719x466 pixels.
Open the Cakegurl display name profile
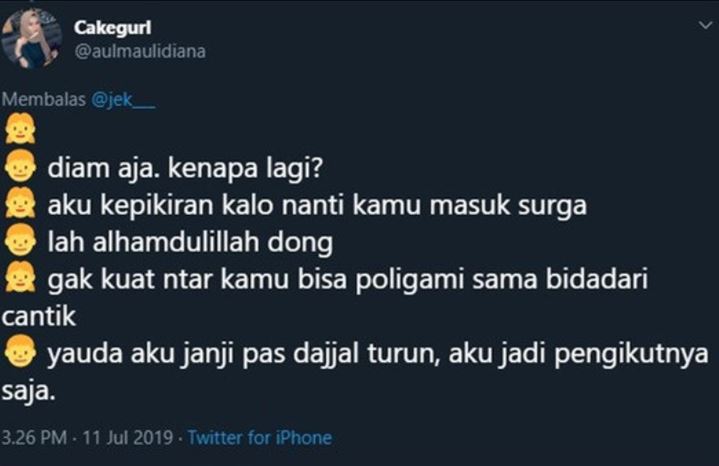point(112,28)
